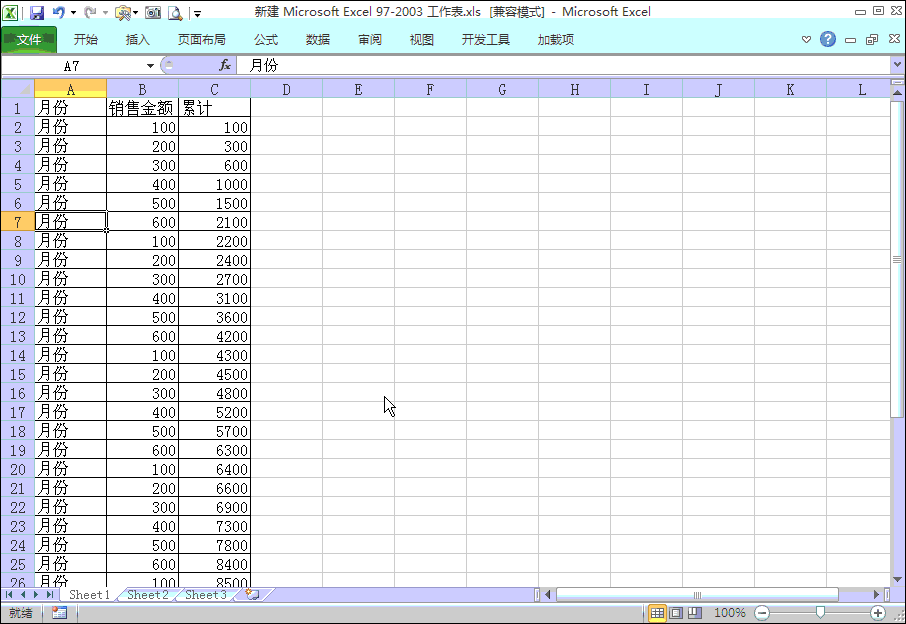Select cell C7 with value 2100
The width and height of the screenshot is (906, 624).
[x=214, y=222]
